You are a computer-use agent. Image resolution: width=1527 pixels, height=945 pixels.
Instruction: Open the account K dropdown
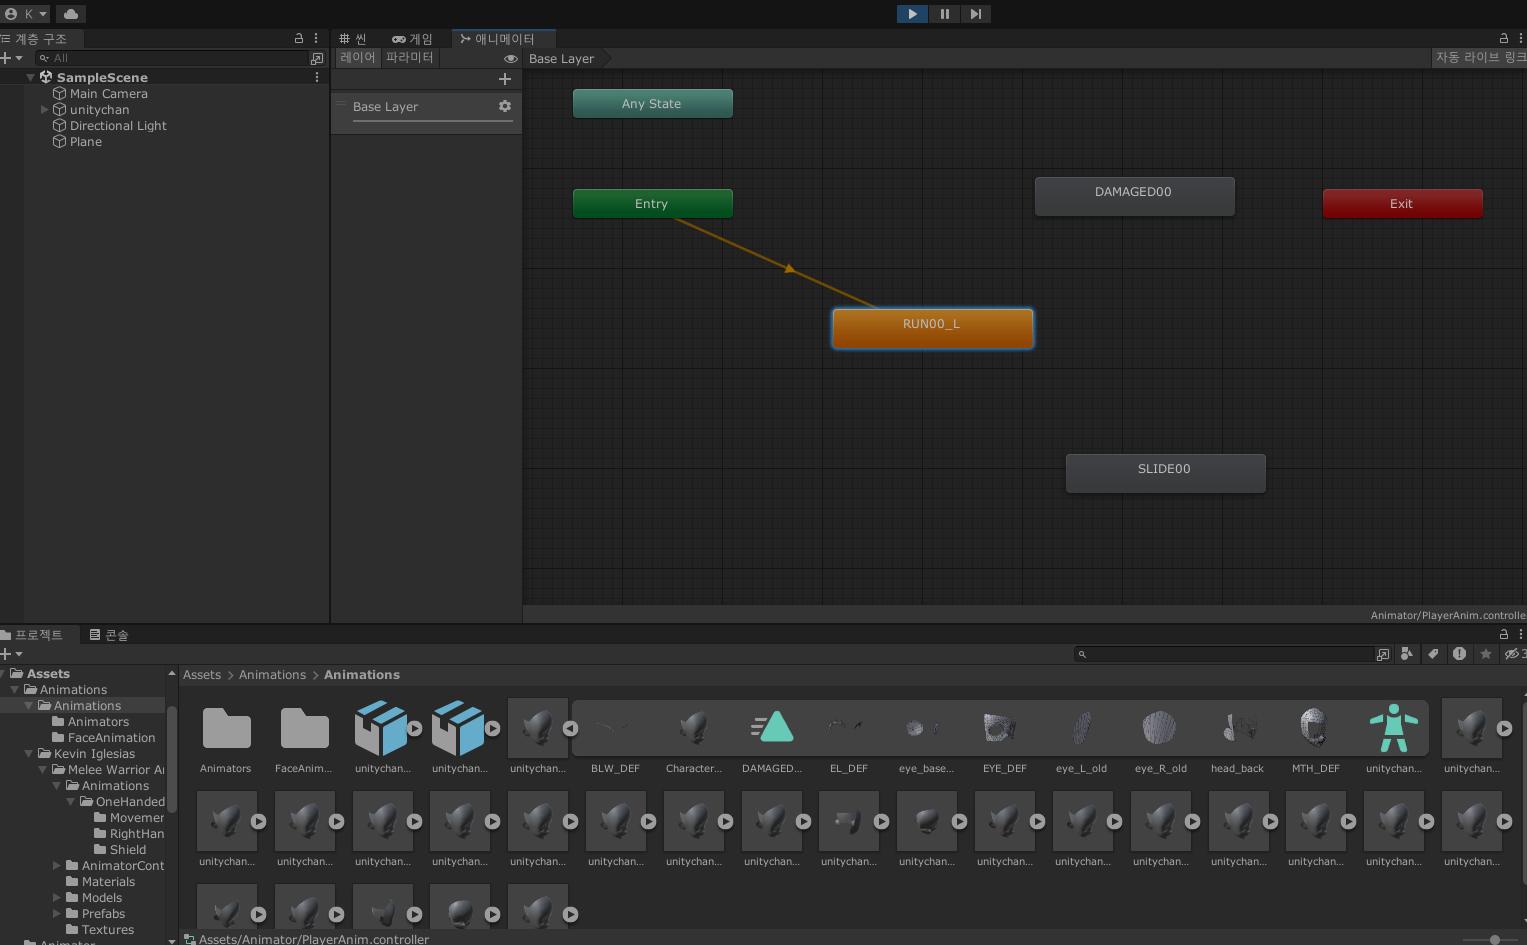[26, 14]
